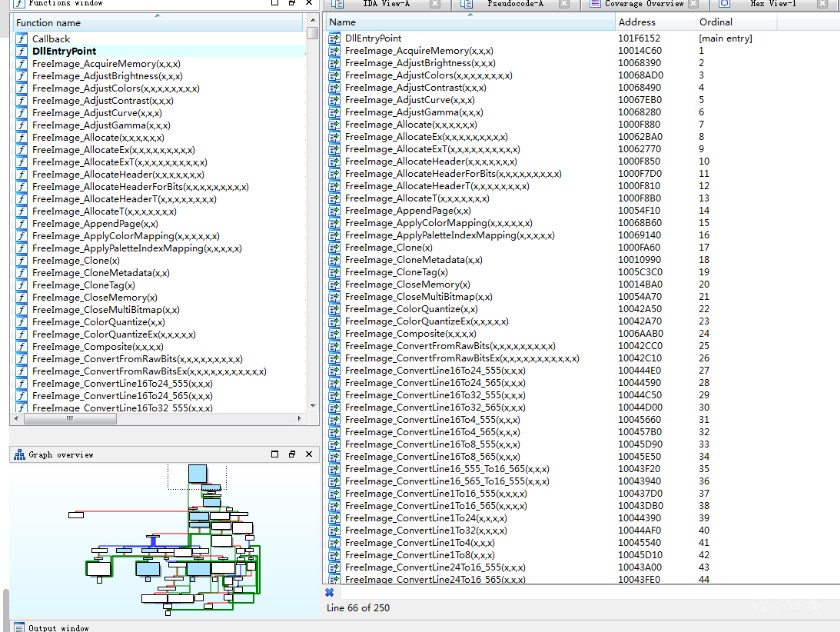Click the function icon next to FreeImage_Clone(x) in Functions window
The height and width of the screenshot is (632, 840).
(21, 261)
